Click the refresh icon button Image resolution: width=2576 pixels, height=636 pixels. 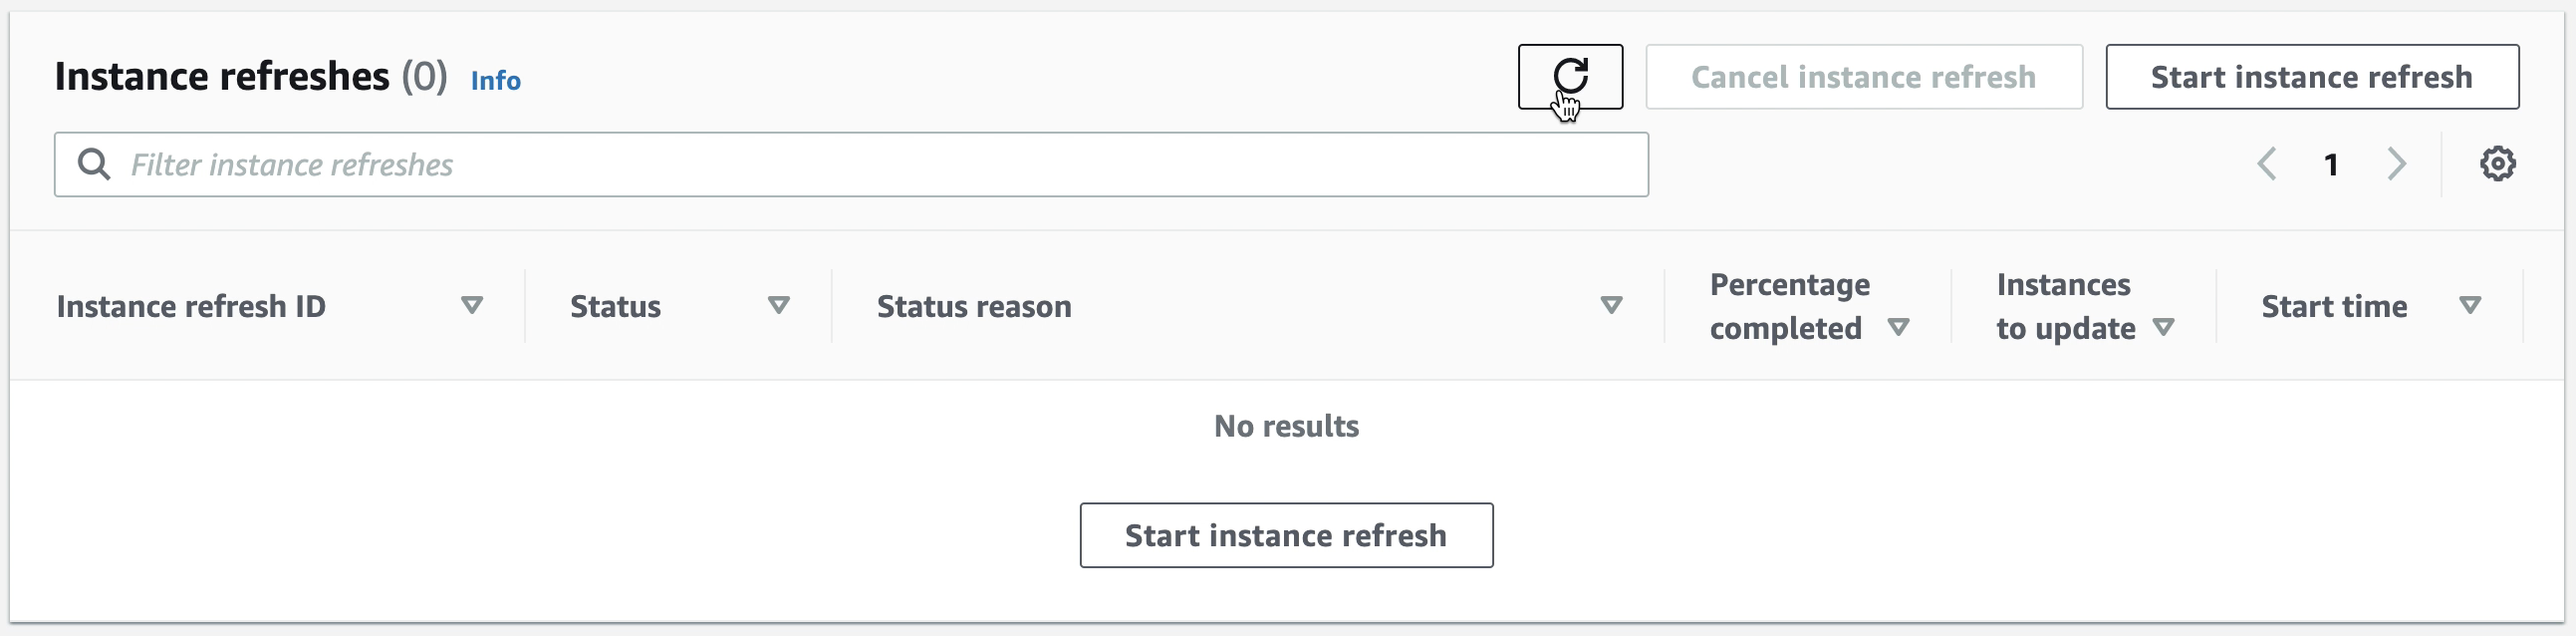(1570, 77)
